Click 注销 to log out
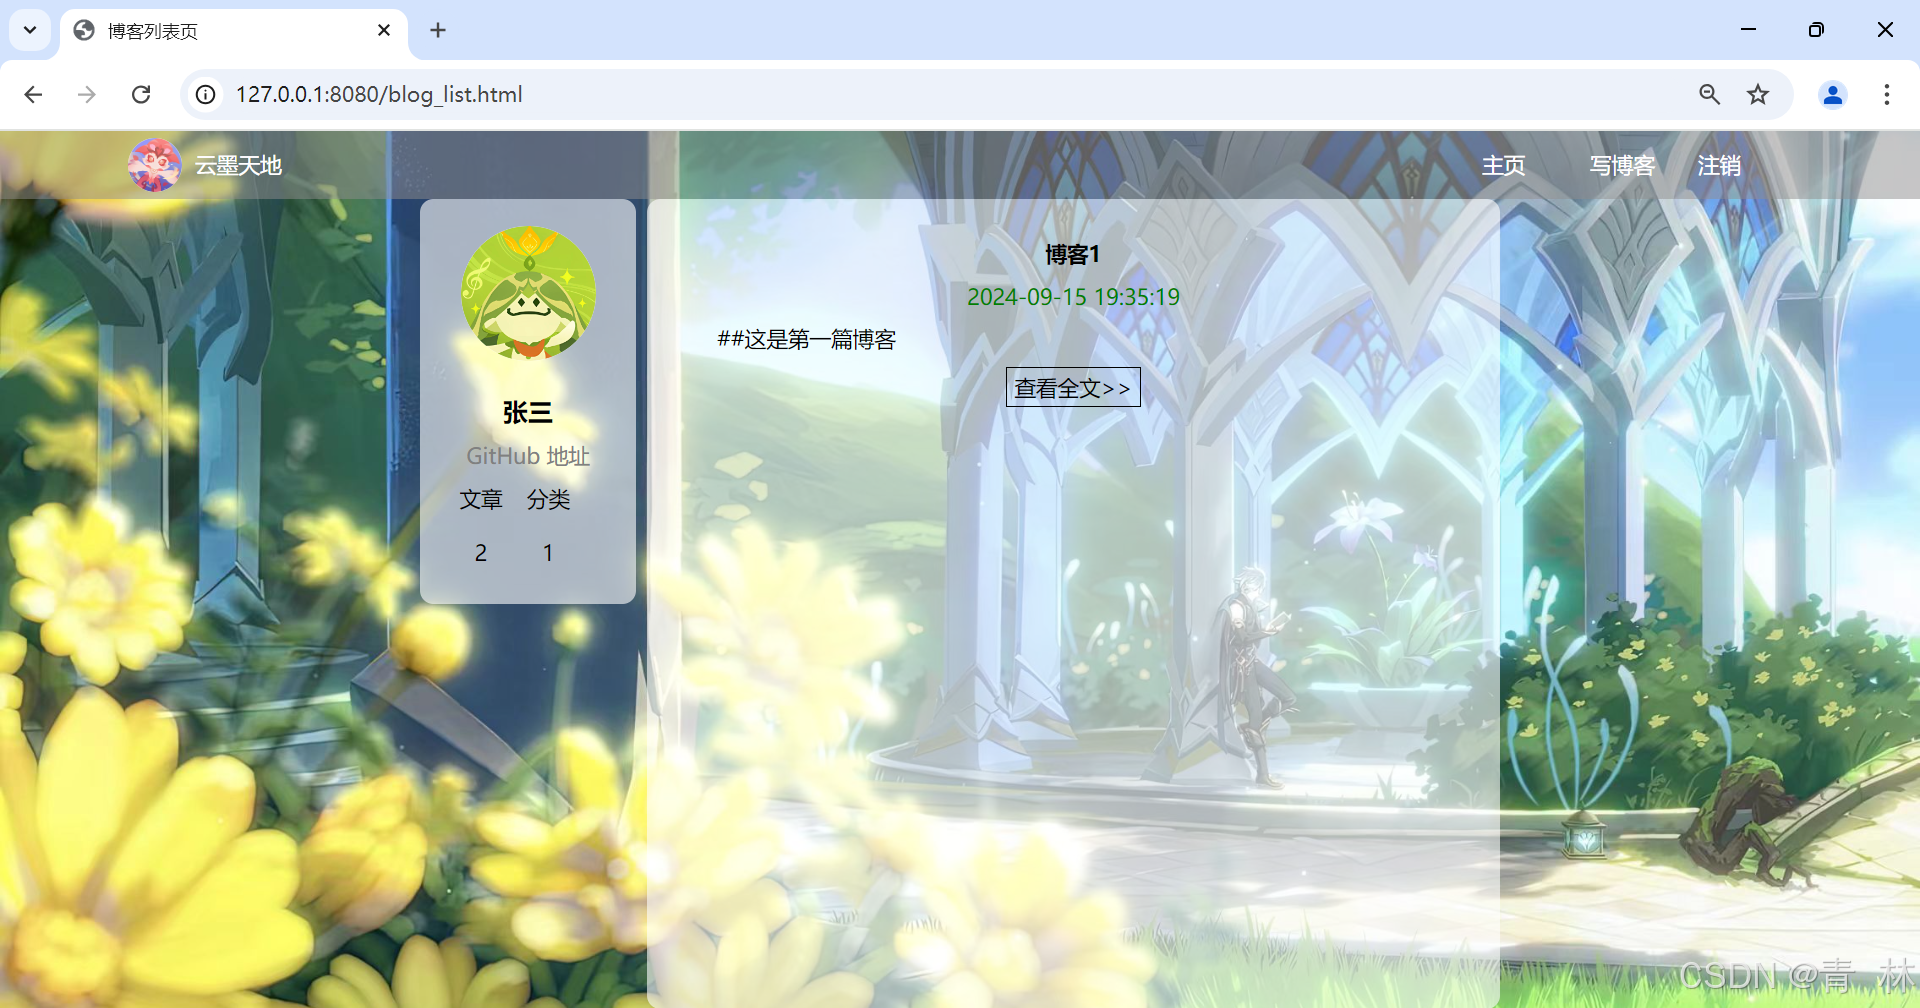Image resolution: width=1920 pixels, height=1008 pixels. pos(1719,165)
